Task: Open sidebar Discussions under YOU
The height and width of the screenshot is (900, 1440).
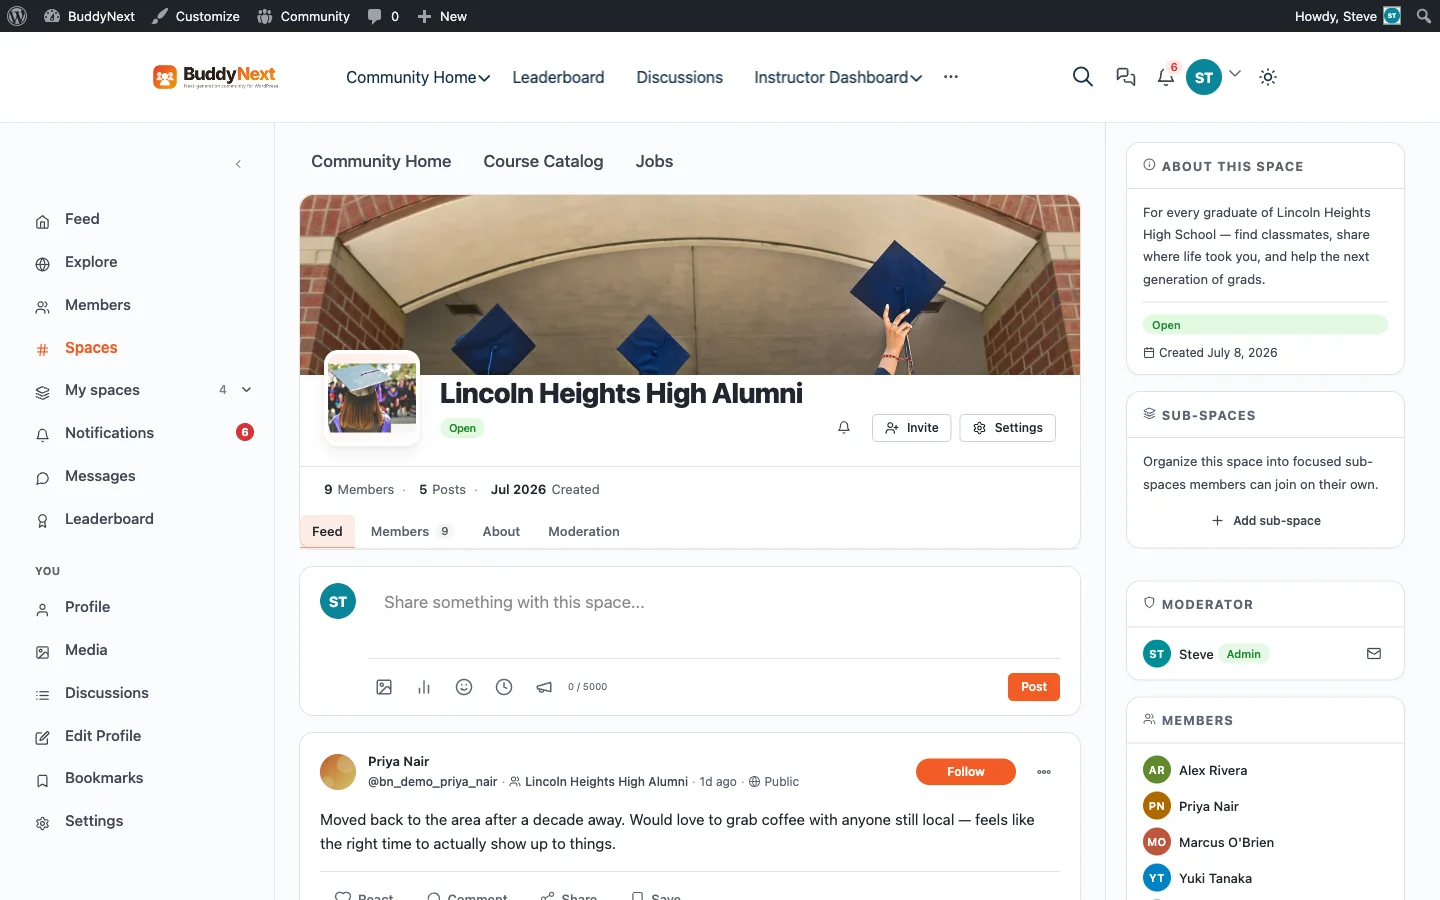Action: click(x=106, y=693)
